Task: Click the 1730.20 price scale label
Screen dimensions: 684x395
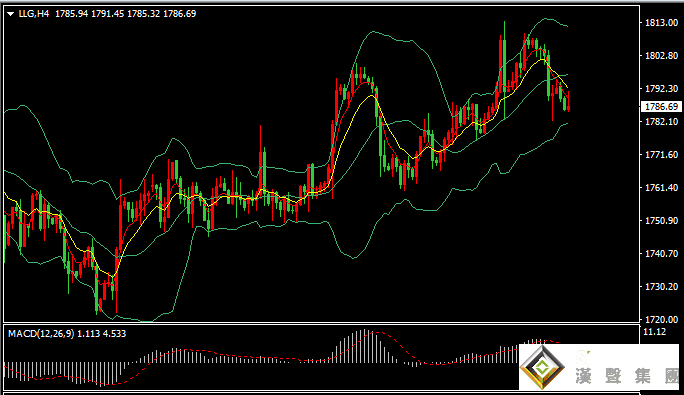Action: tap(661, 286)
